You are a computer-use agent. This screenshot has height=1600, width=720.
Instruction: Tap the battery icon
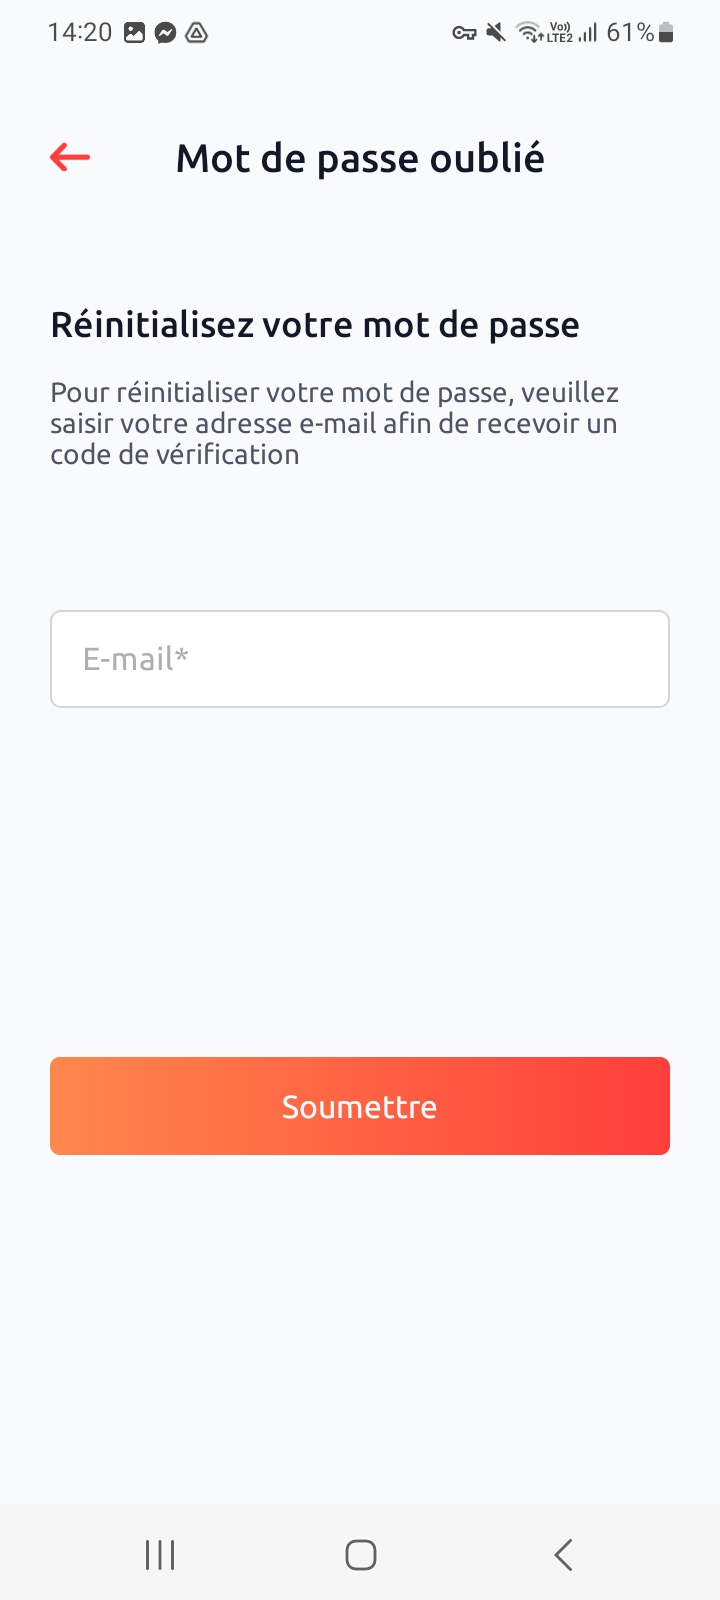(666, 33)
